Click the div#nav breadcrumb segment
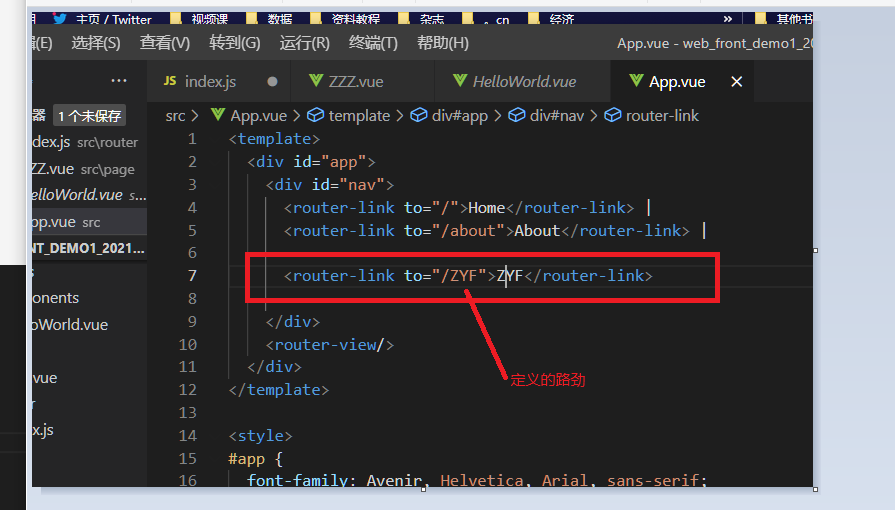The height and width of the screenshot is (510, 895). pyautogui.click(x=557, y=116)
